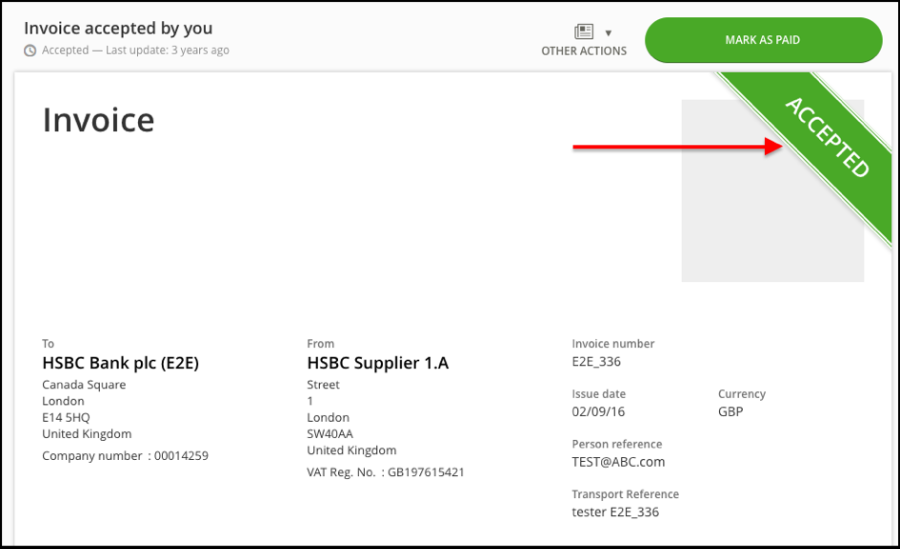Select the GBP currency value
The image size is (900, 549).
point(731,412)
